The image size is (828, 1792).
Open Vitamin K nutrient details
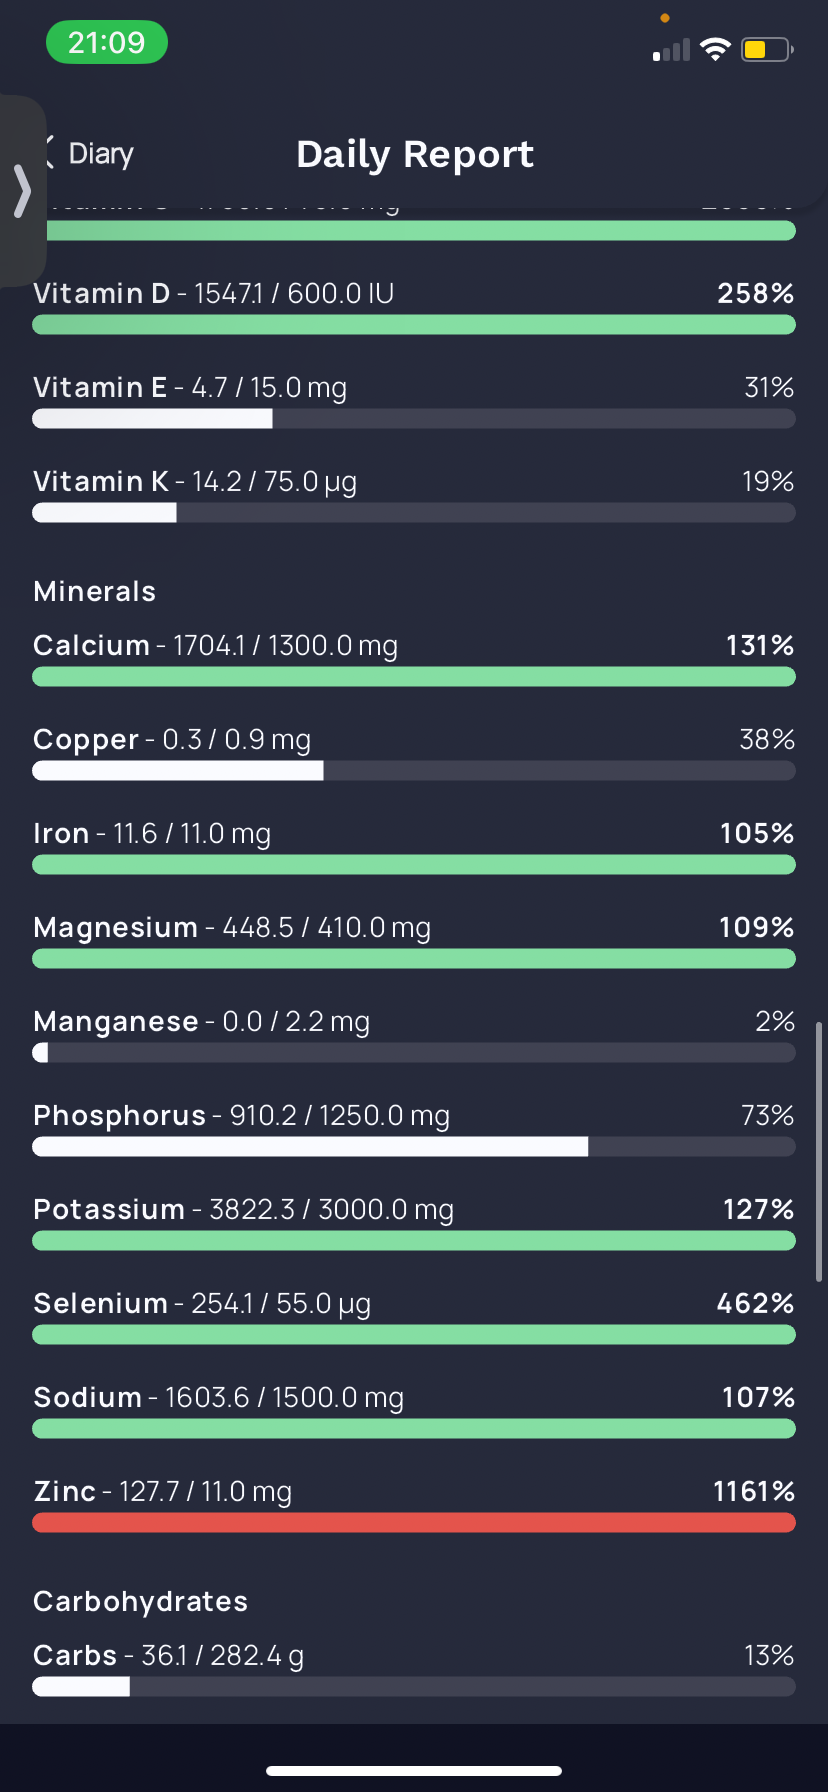414,495
